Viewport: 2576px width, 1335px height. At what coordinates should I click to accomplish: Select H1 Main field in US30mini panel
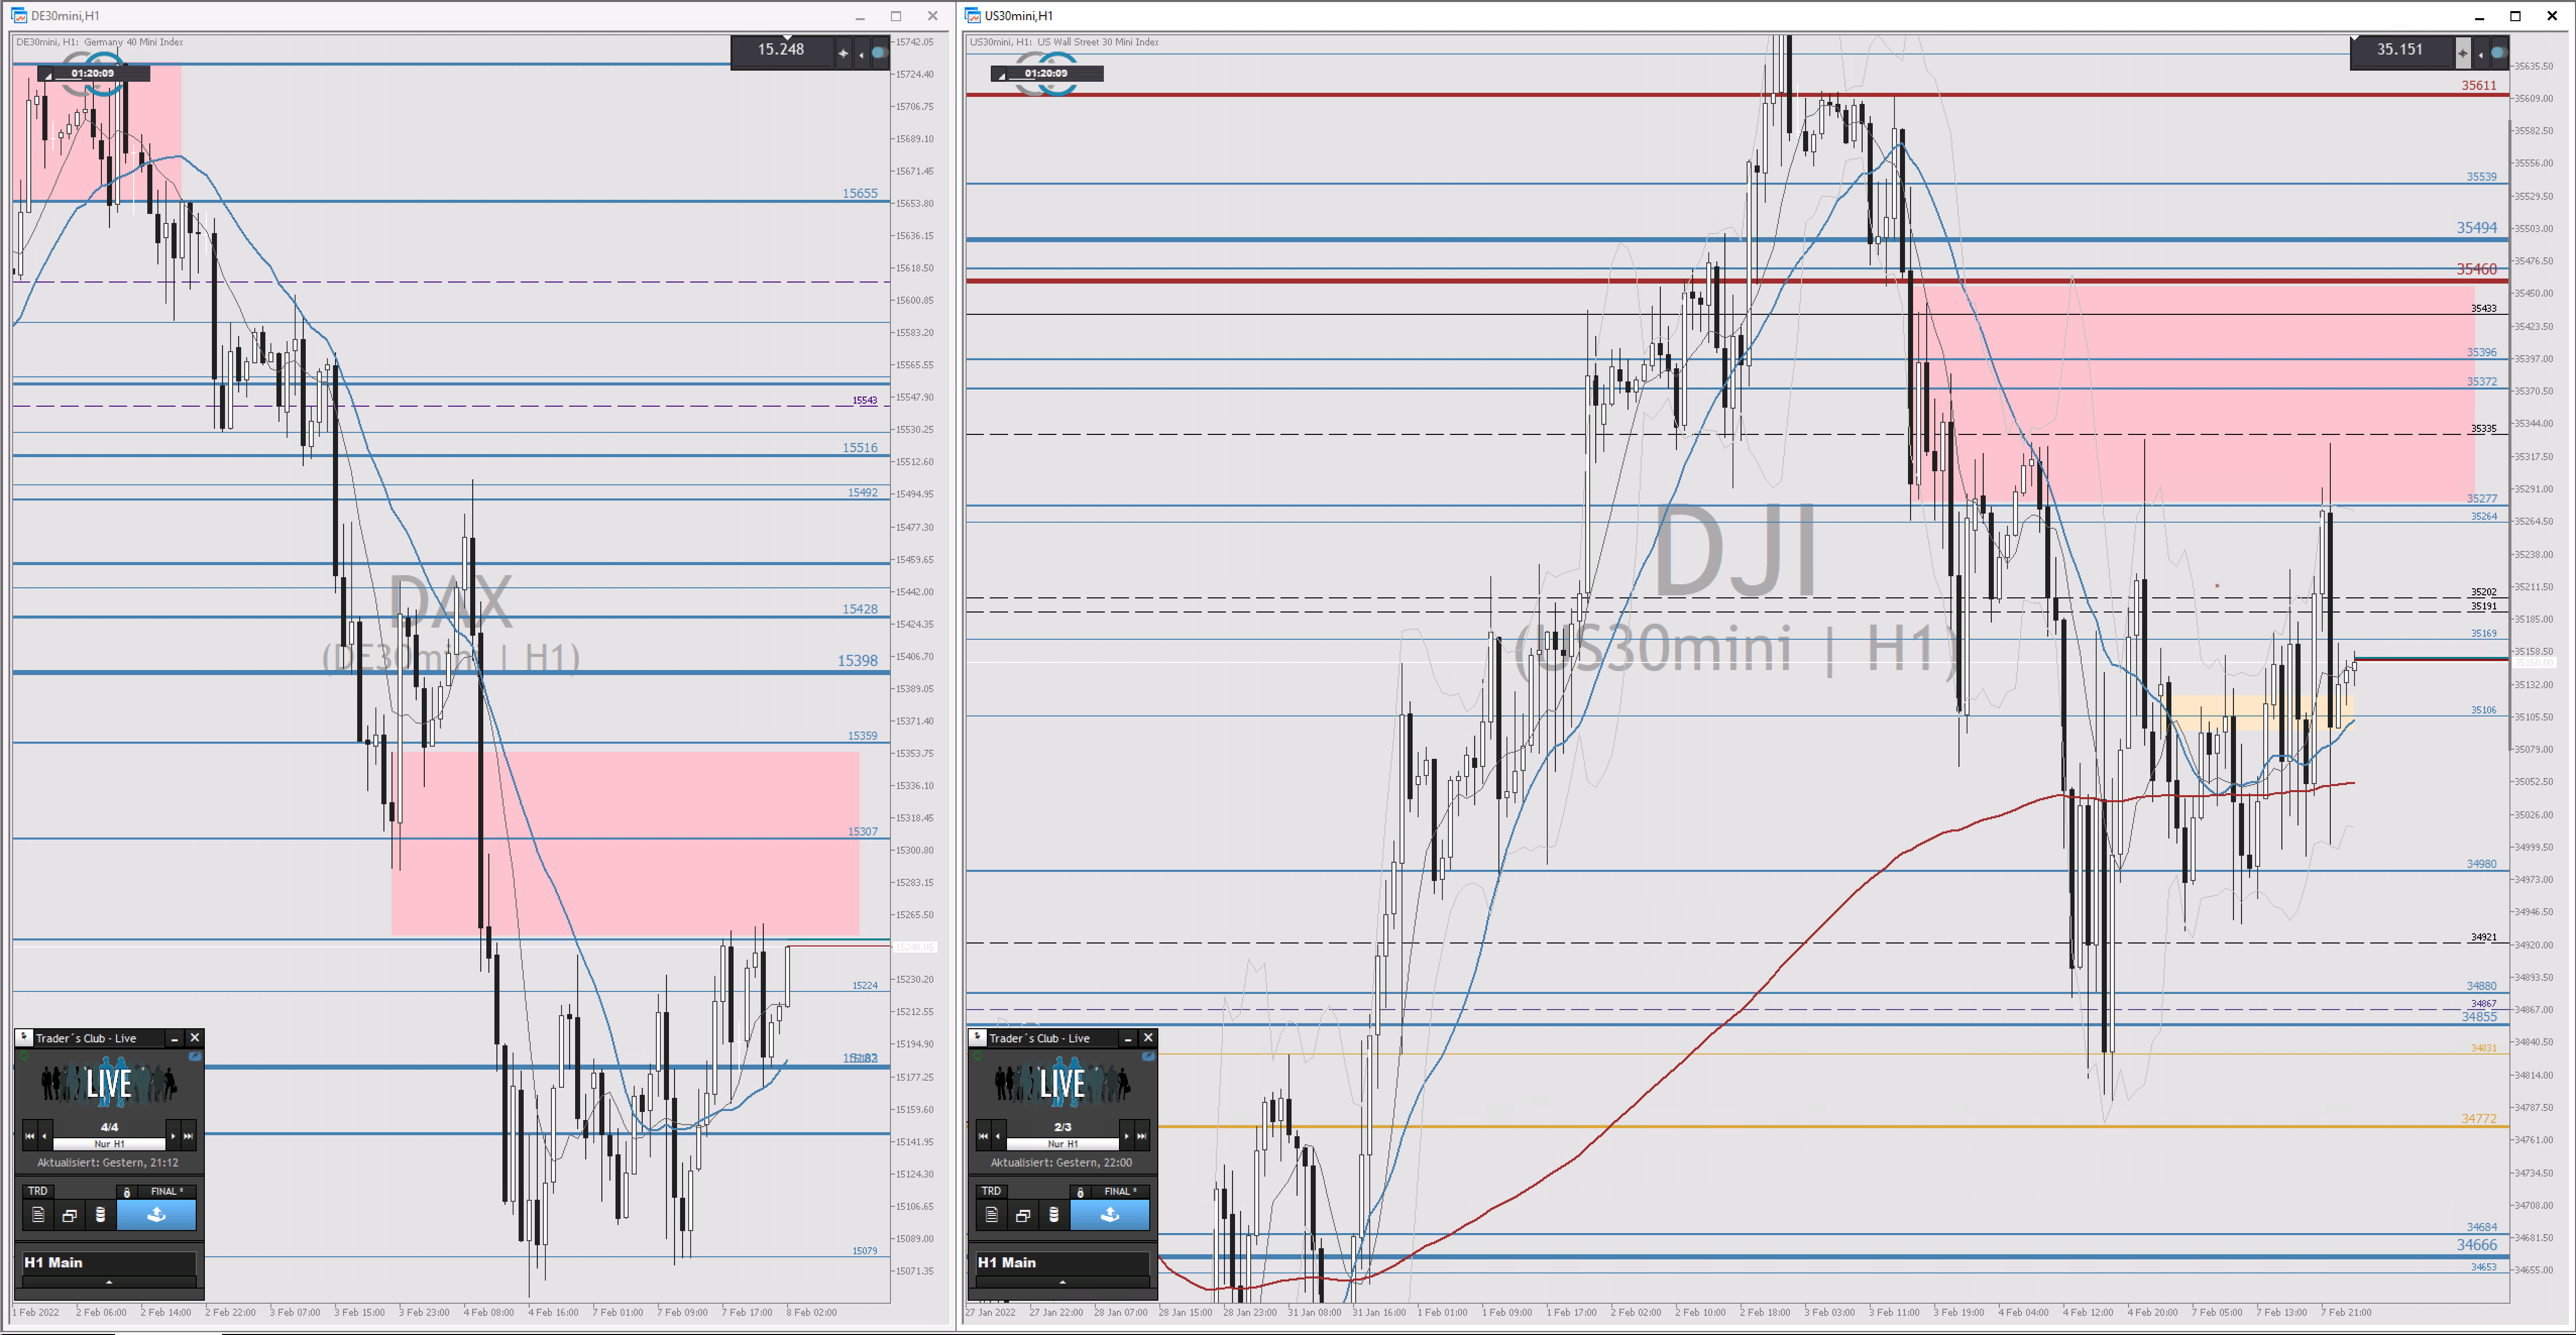point(1062,1262)
